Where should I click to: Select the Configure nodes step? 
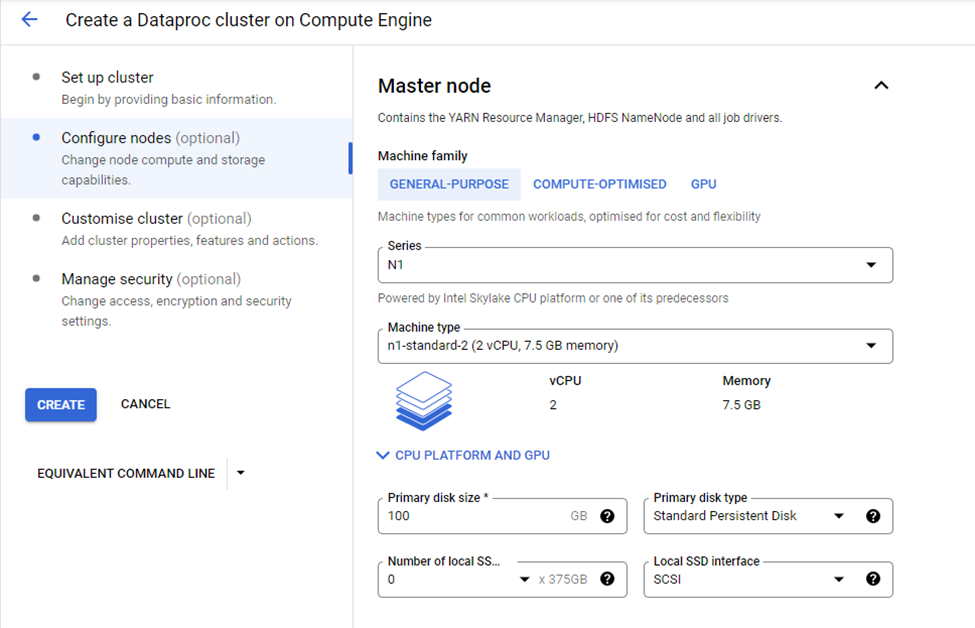177,159
